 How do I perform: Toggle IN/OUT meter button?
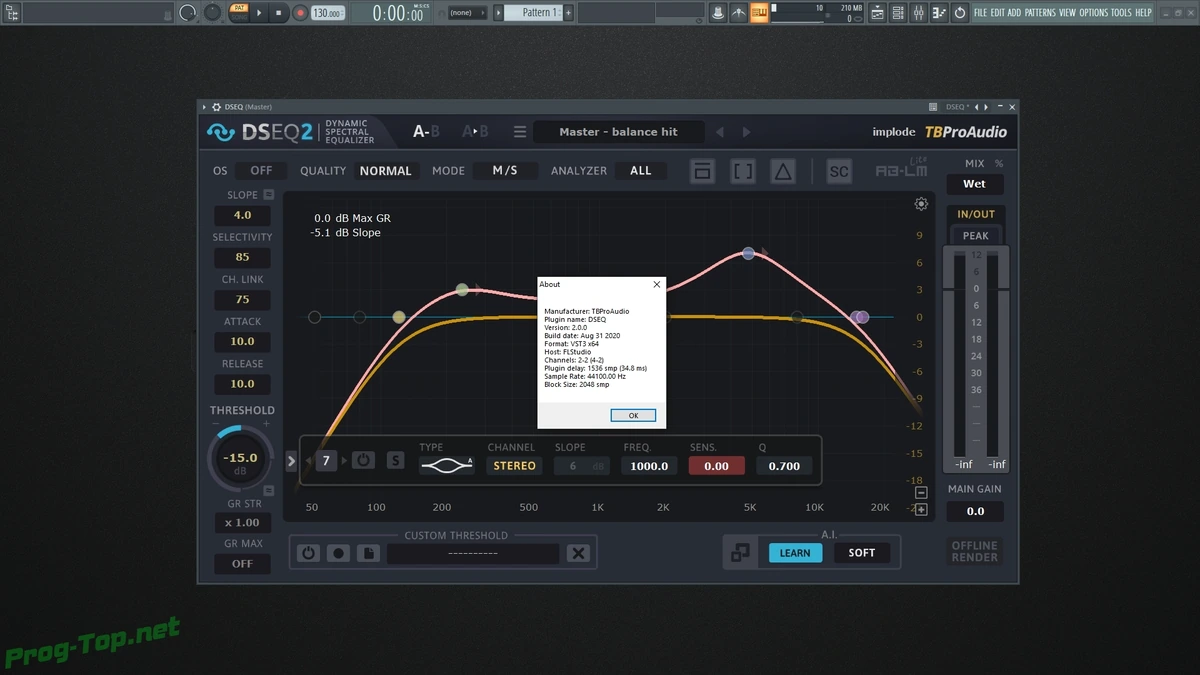tap(976, 214)
